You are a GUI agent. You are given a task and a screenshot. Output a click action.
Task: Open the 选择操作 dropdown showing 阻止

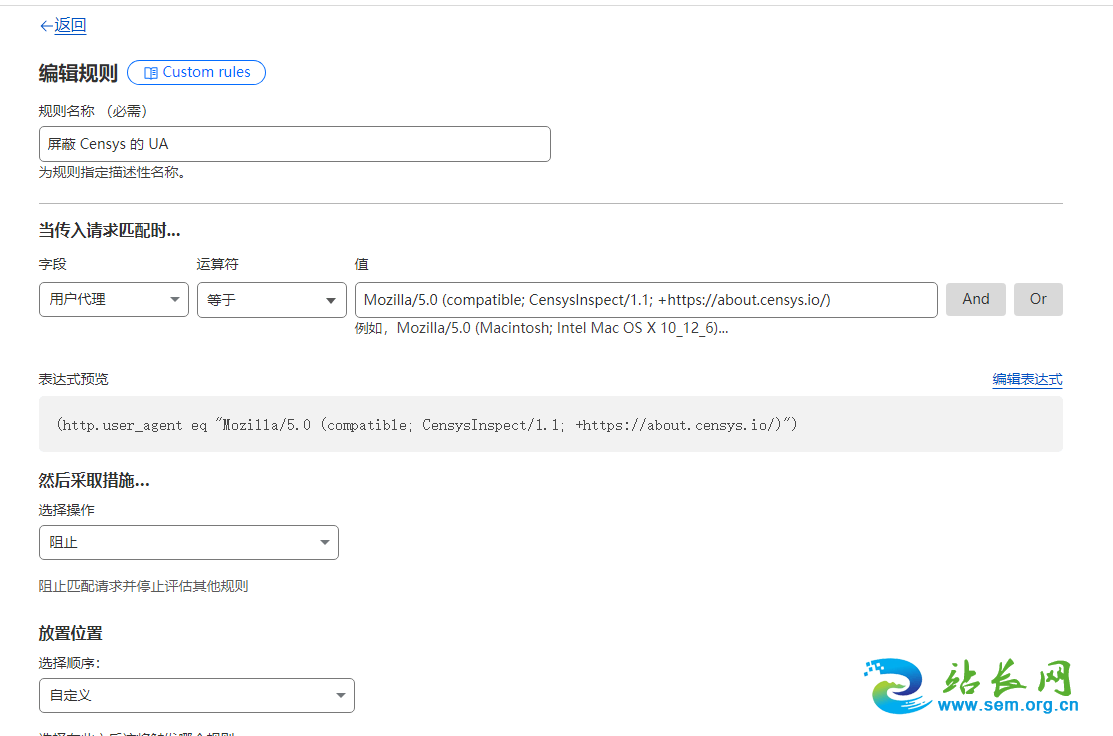[x=189, y=542]
